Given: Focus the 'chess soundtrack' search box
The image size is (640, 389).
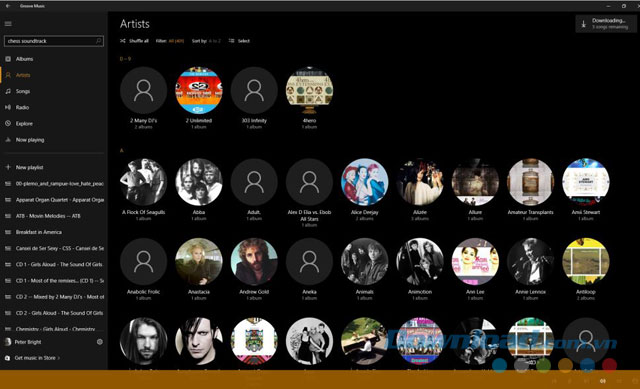Looking at the screenshot, I should [x=53, y=41].
